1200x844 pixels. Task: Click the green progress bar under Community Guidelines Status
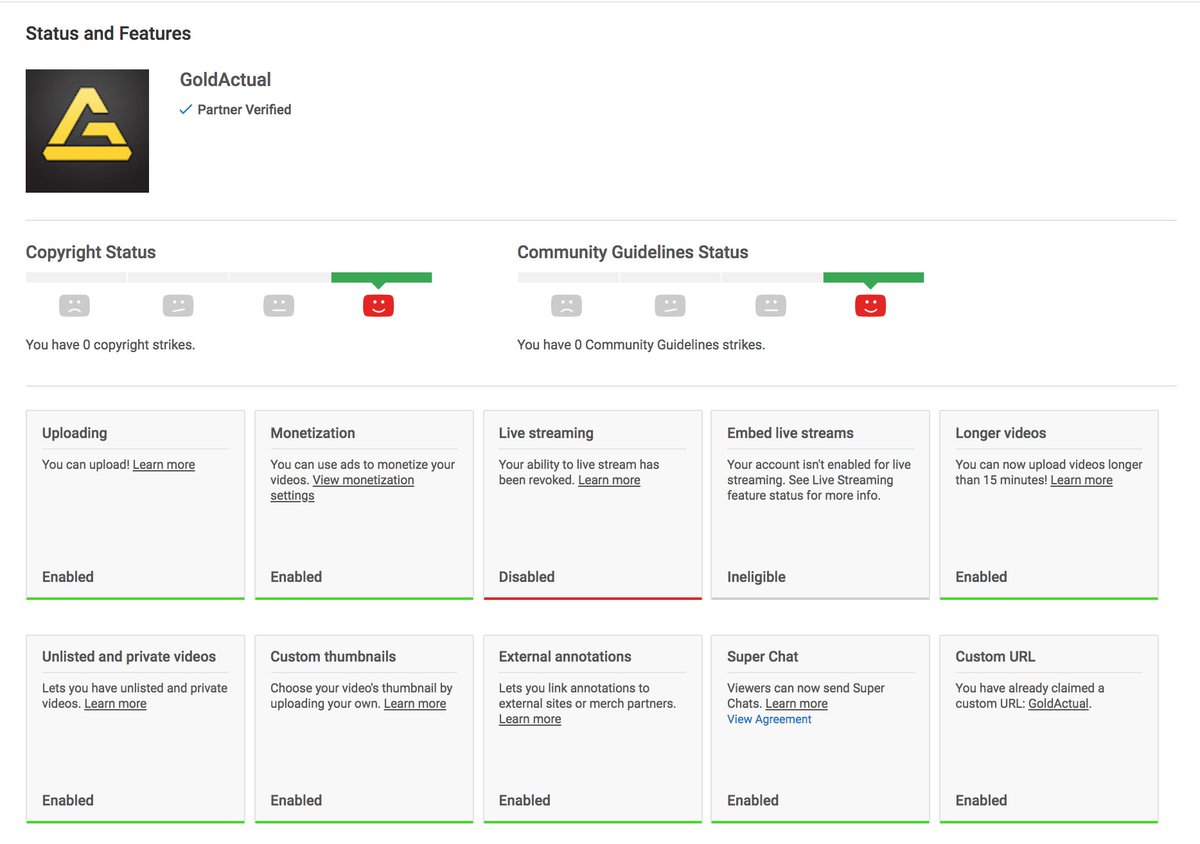click(x=873, y=277)
